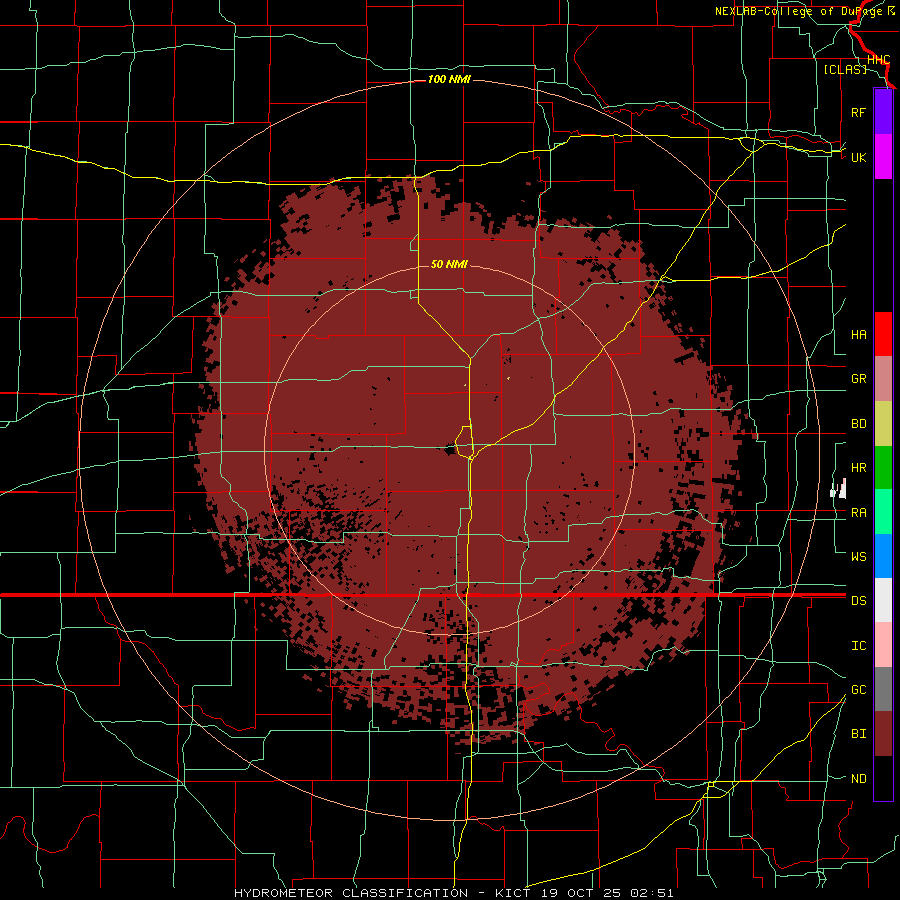Click the HYDROMETEOR CLASSIFICATION title text
The width and height of the screenshot is (900, 900).
click(x=351, y=893)
